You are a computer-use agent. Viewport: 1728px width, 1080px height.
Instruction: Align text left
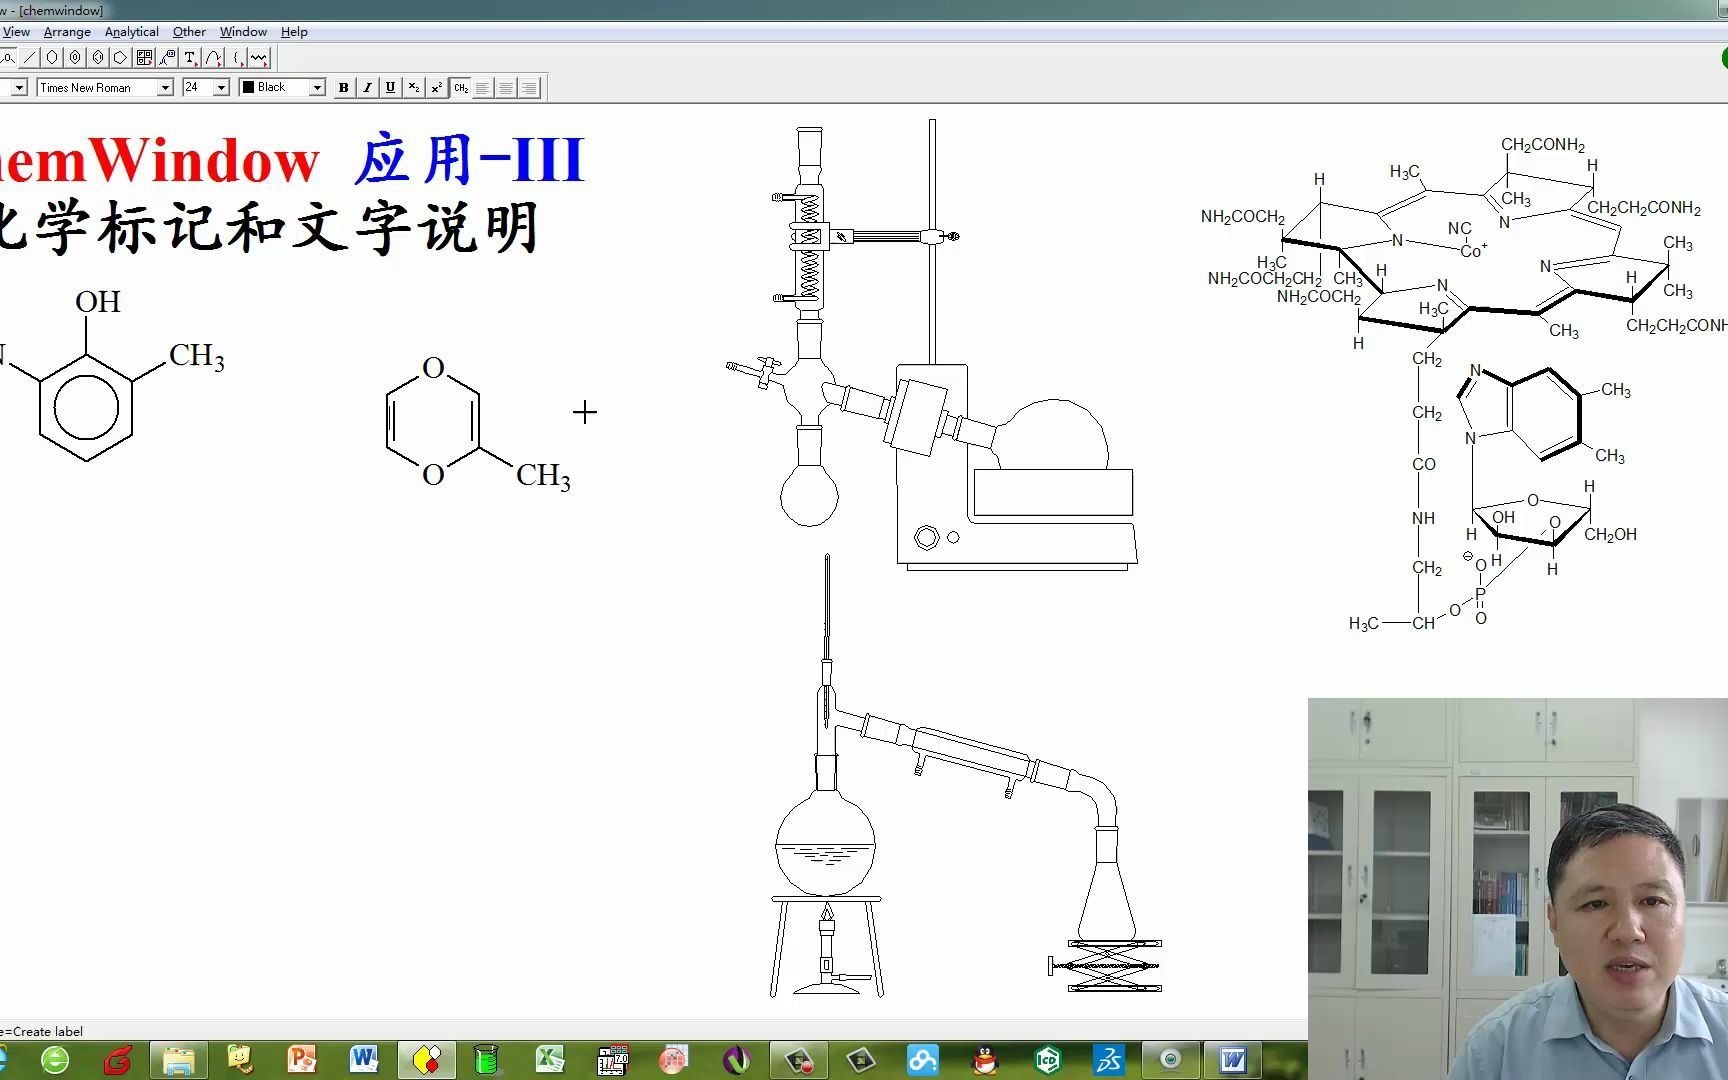pos(483,88)
